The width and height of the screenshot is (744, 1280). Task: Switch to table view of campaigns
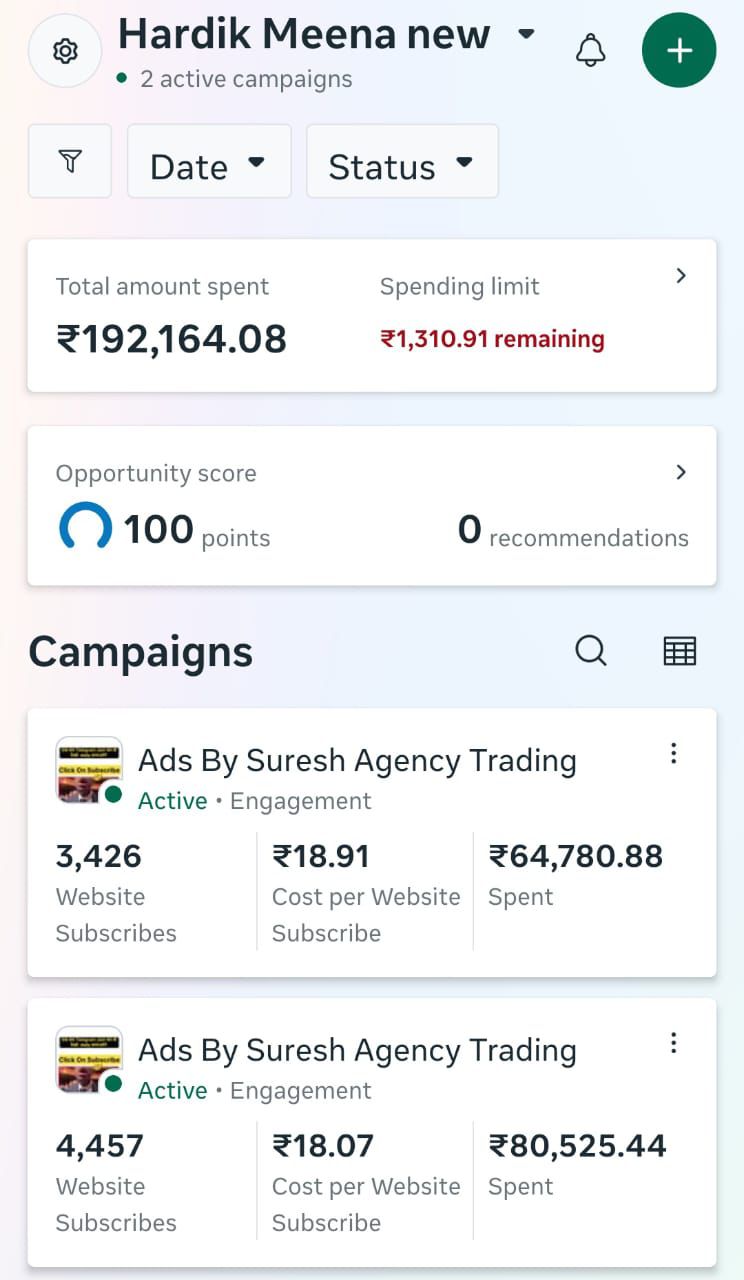click(680, 650)
